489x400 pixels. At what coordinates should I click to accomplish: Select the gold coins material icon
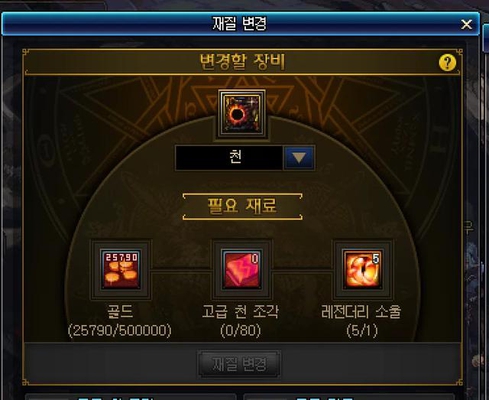[x=121, y=269]
